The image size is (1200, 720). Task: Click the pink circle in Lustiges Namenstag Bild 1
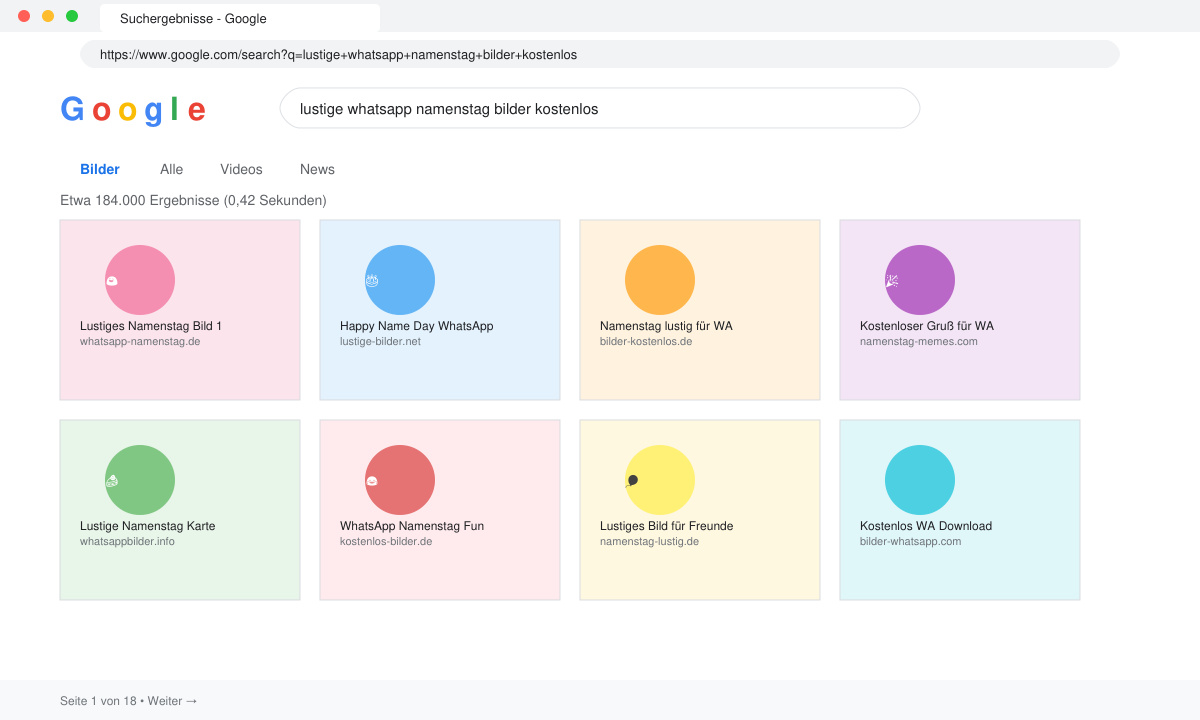click(140, 280)
